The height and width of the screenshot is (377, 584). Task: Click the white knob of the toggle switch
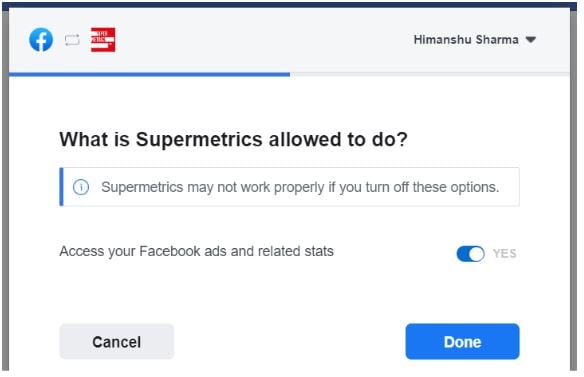pos(476,254)
